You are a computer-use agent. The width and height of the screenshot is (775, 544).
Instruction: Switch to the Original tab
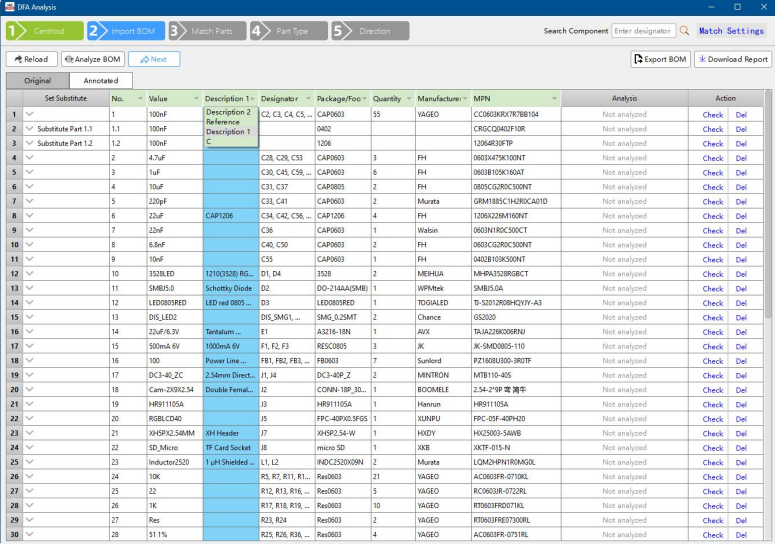point(38,80)
